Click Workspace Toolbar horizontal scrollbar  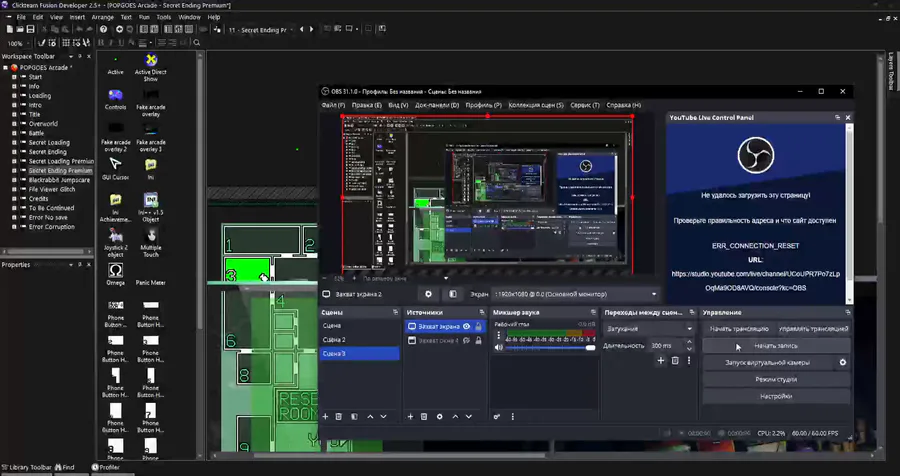(46, 251)
